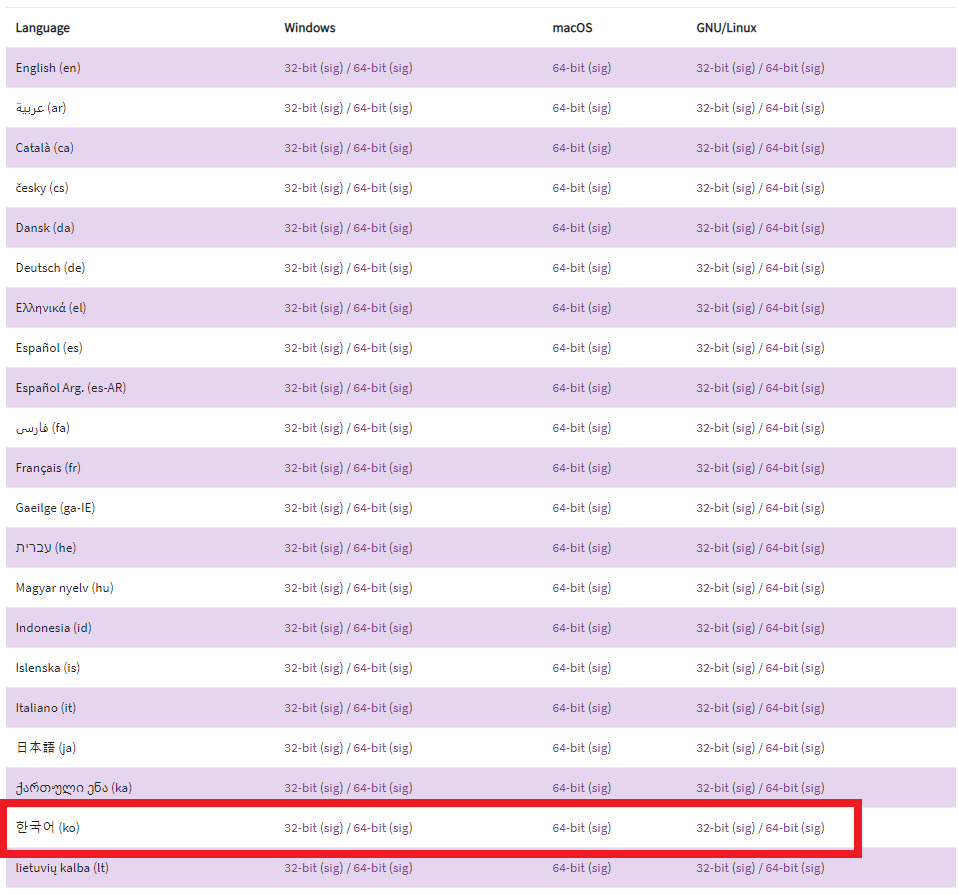
Task: Get GNU/Linux 64-bit for lietuvių kalba (lt)
Action: click(782, 867)
